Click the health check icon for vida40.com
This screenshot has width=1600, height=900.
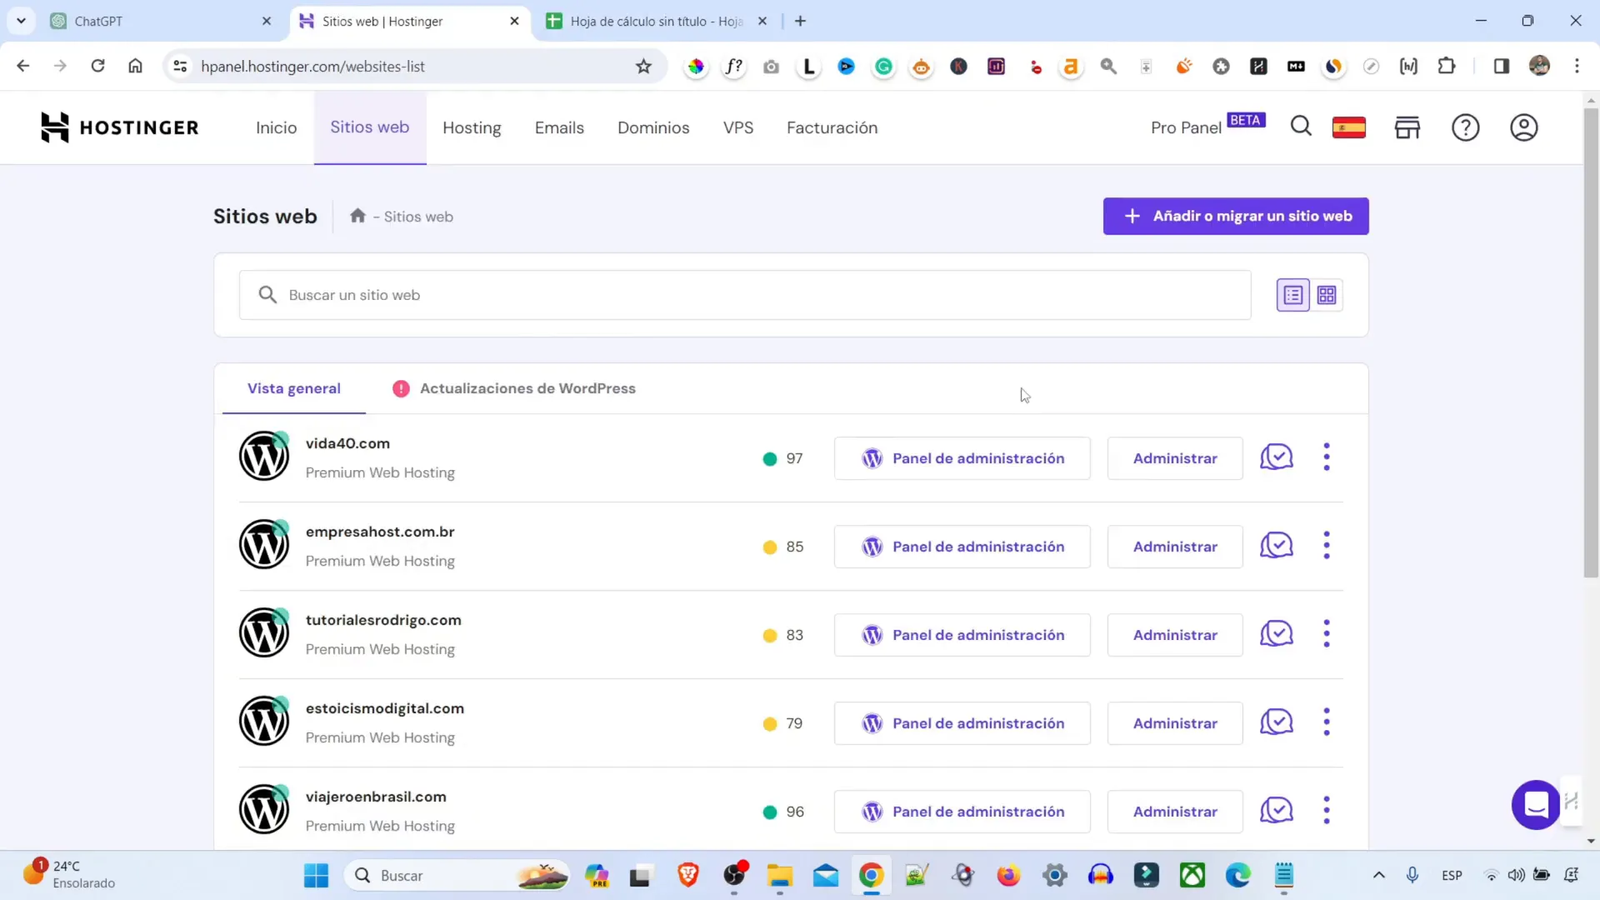click(x=1276, y=457)
